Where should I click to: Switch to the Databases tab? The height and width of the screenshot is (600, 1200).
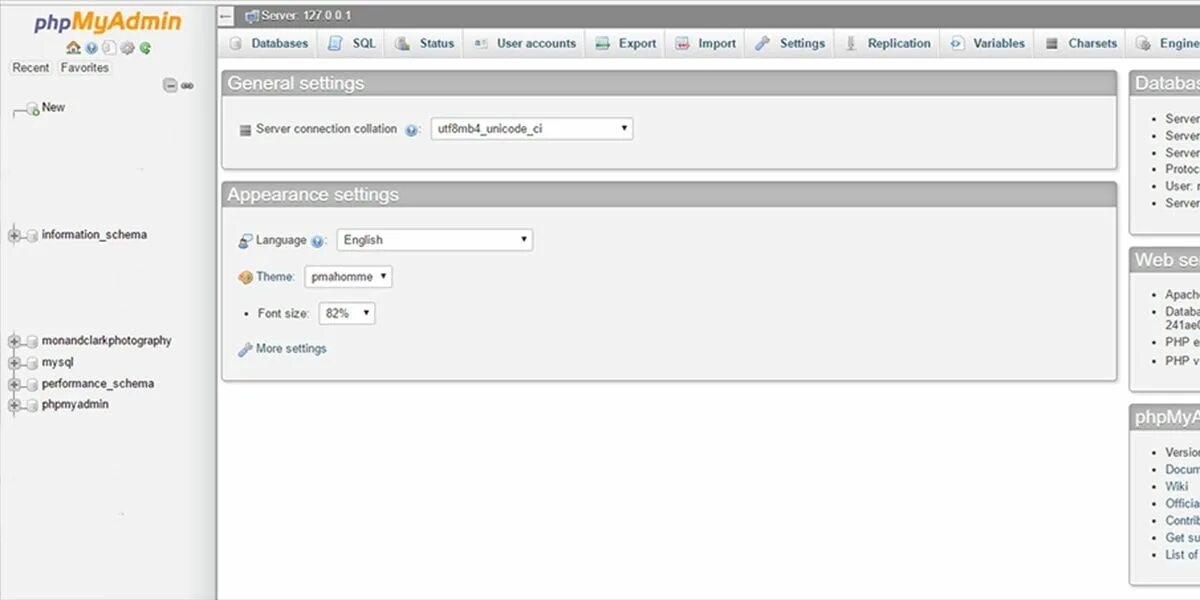pos(268,44)
